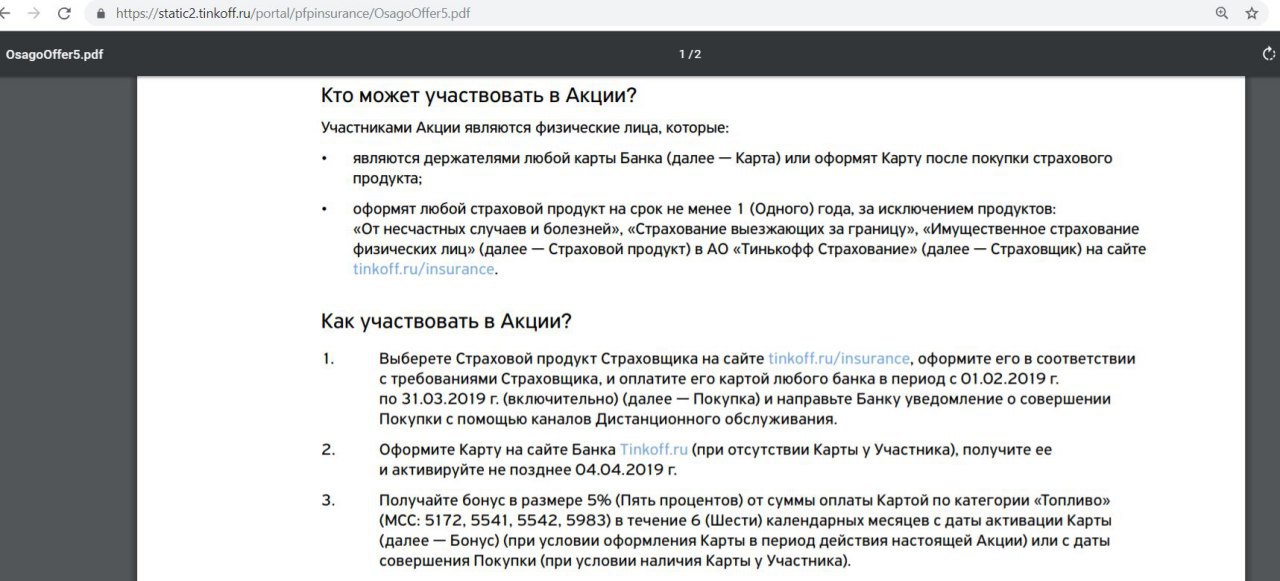This screenshot has height=581, width=1280.
Task: Rotate the PDF document clockwise
Action: coord(1270,54)
